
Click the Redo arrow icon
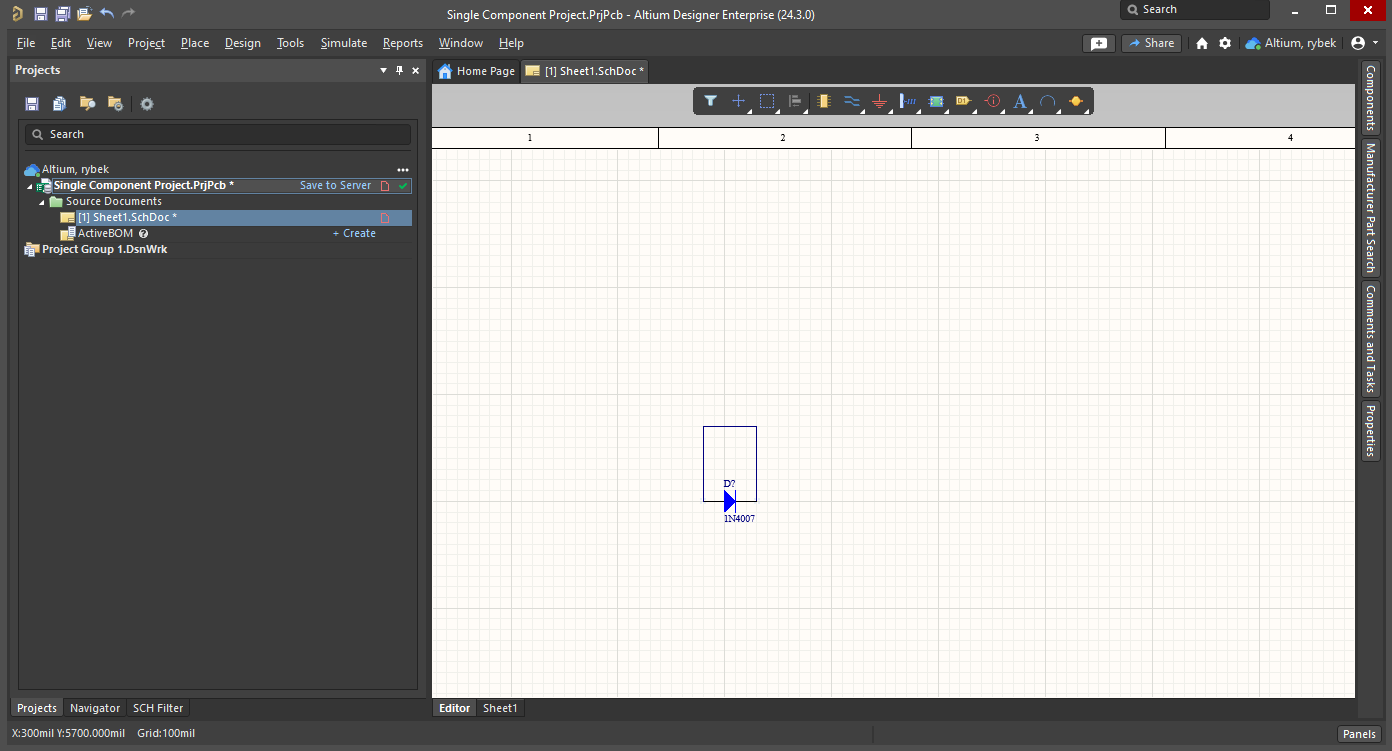(x=128, y=13)
